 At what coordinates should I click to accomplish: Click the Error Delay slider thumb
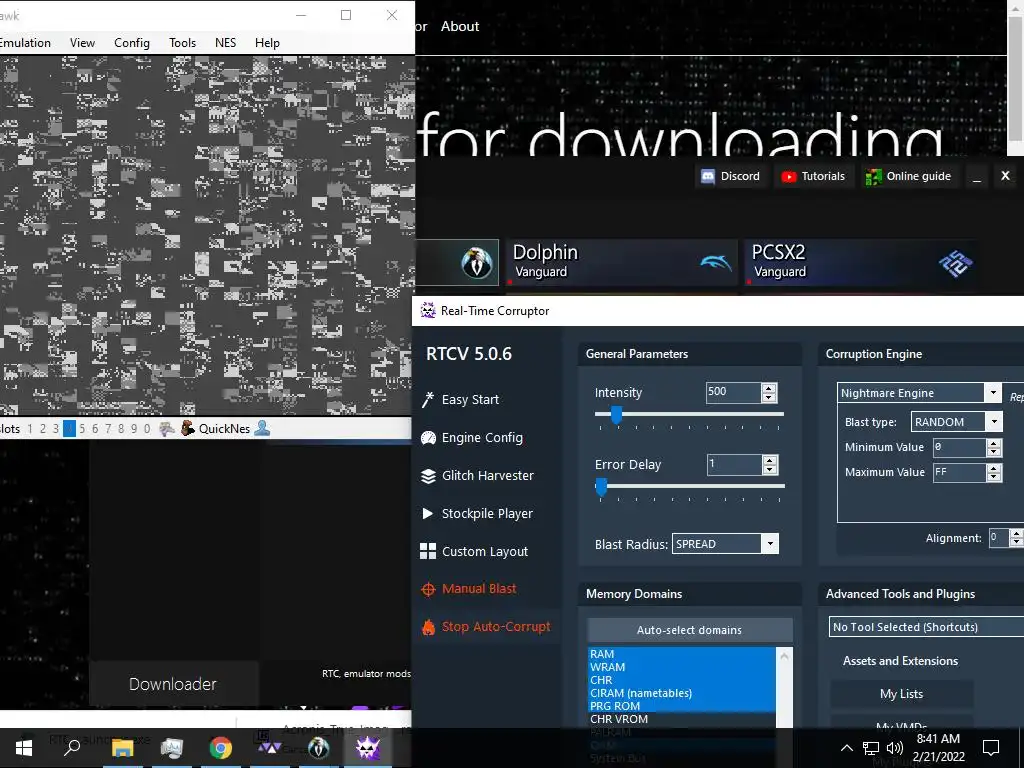(x=601, y=487)
